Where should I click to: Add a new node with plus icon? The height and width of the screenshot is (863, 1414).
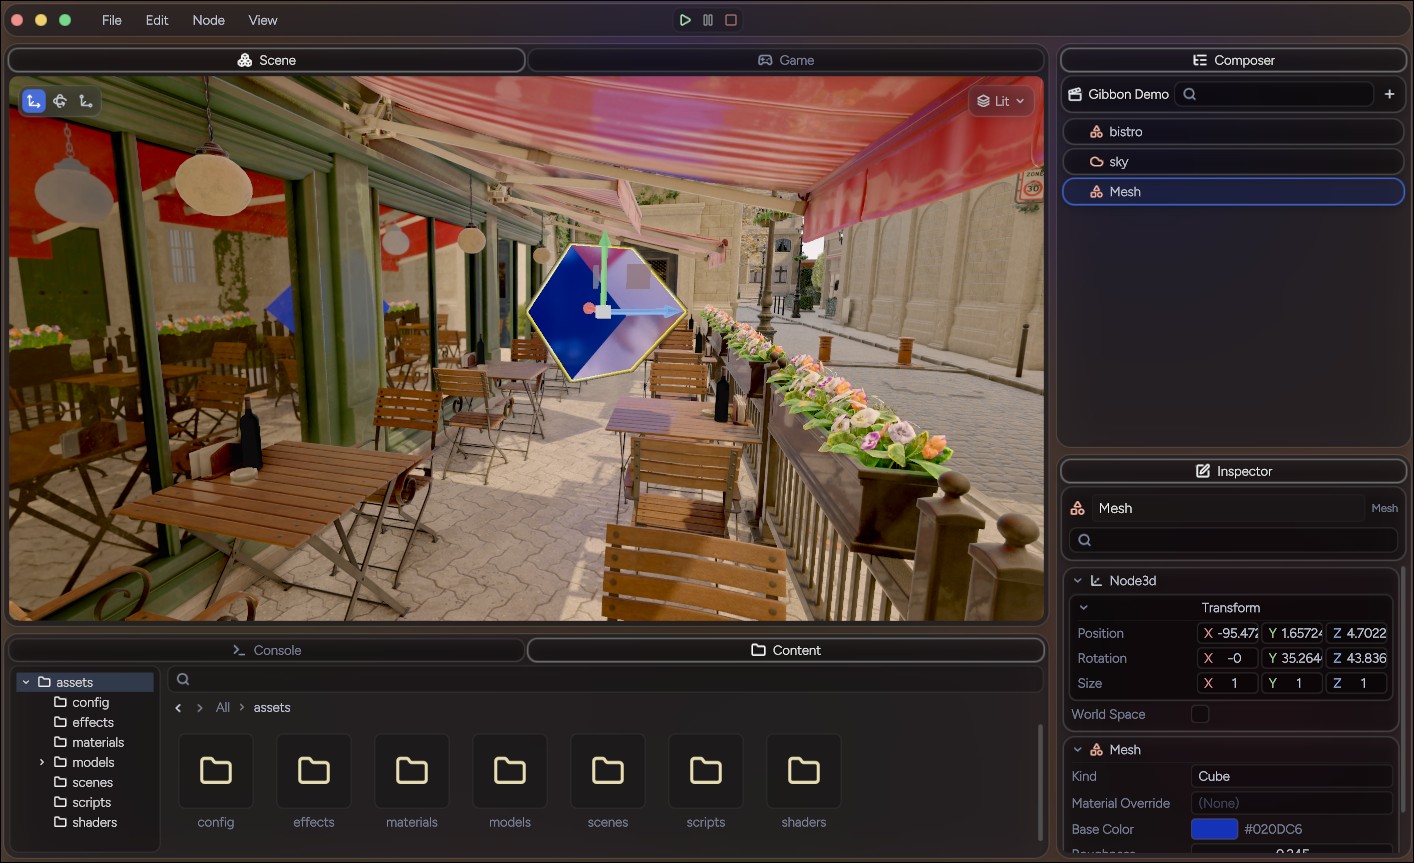[1389, 94]
